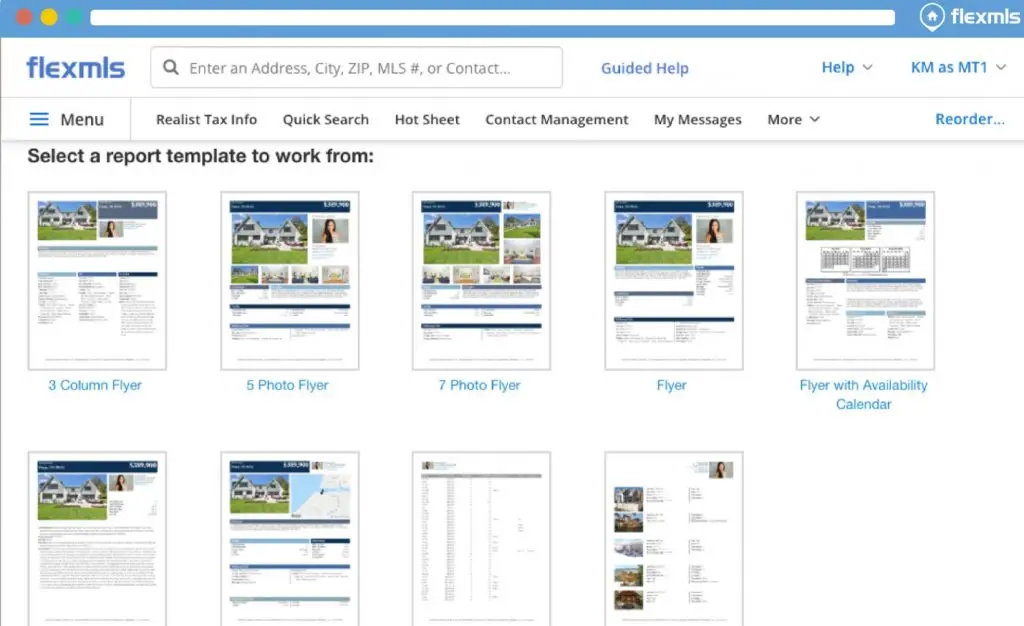Open My Messages
The height and width of the screenshot is (626, 1024).
697,119
